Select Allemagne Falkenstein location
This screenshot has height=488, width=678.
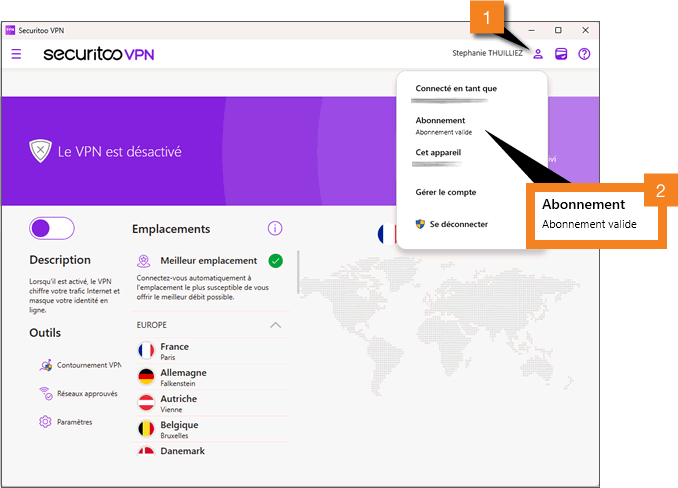tap(211, 376)
